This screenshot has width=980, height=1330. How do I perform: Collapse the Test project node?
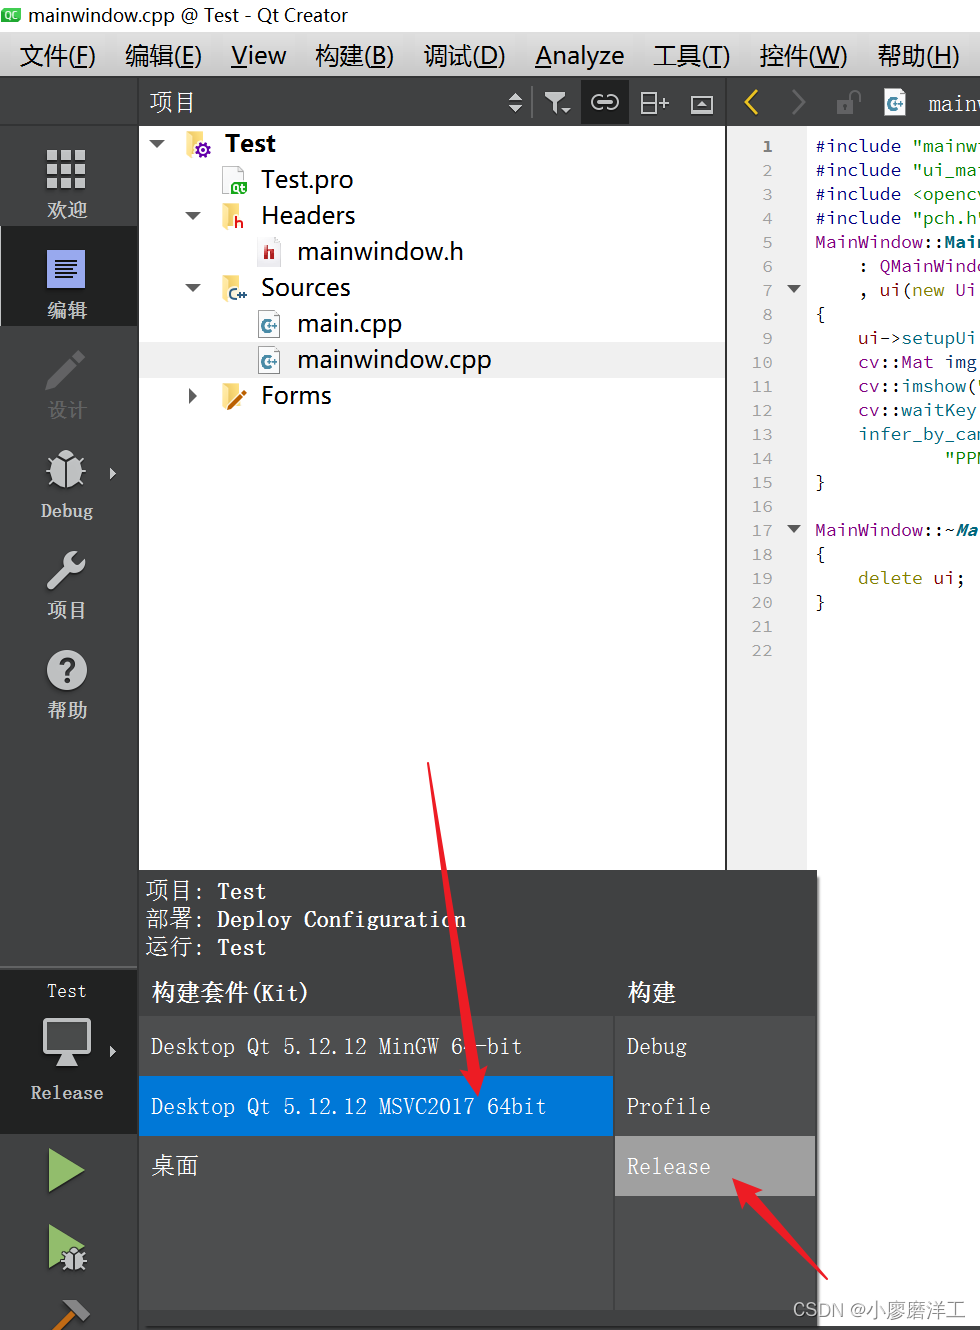[157, 144]
